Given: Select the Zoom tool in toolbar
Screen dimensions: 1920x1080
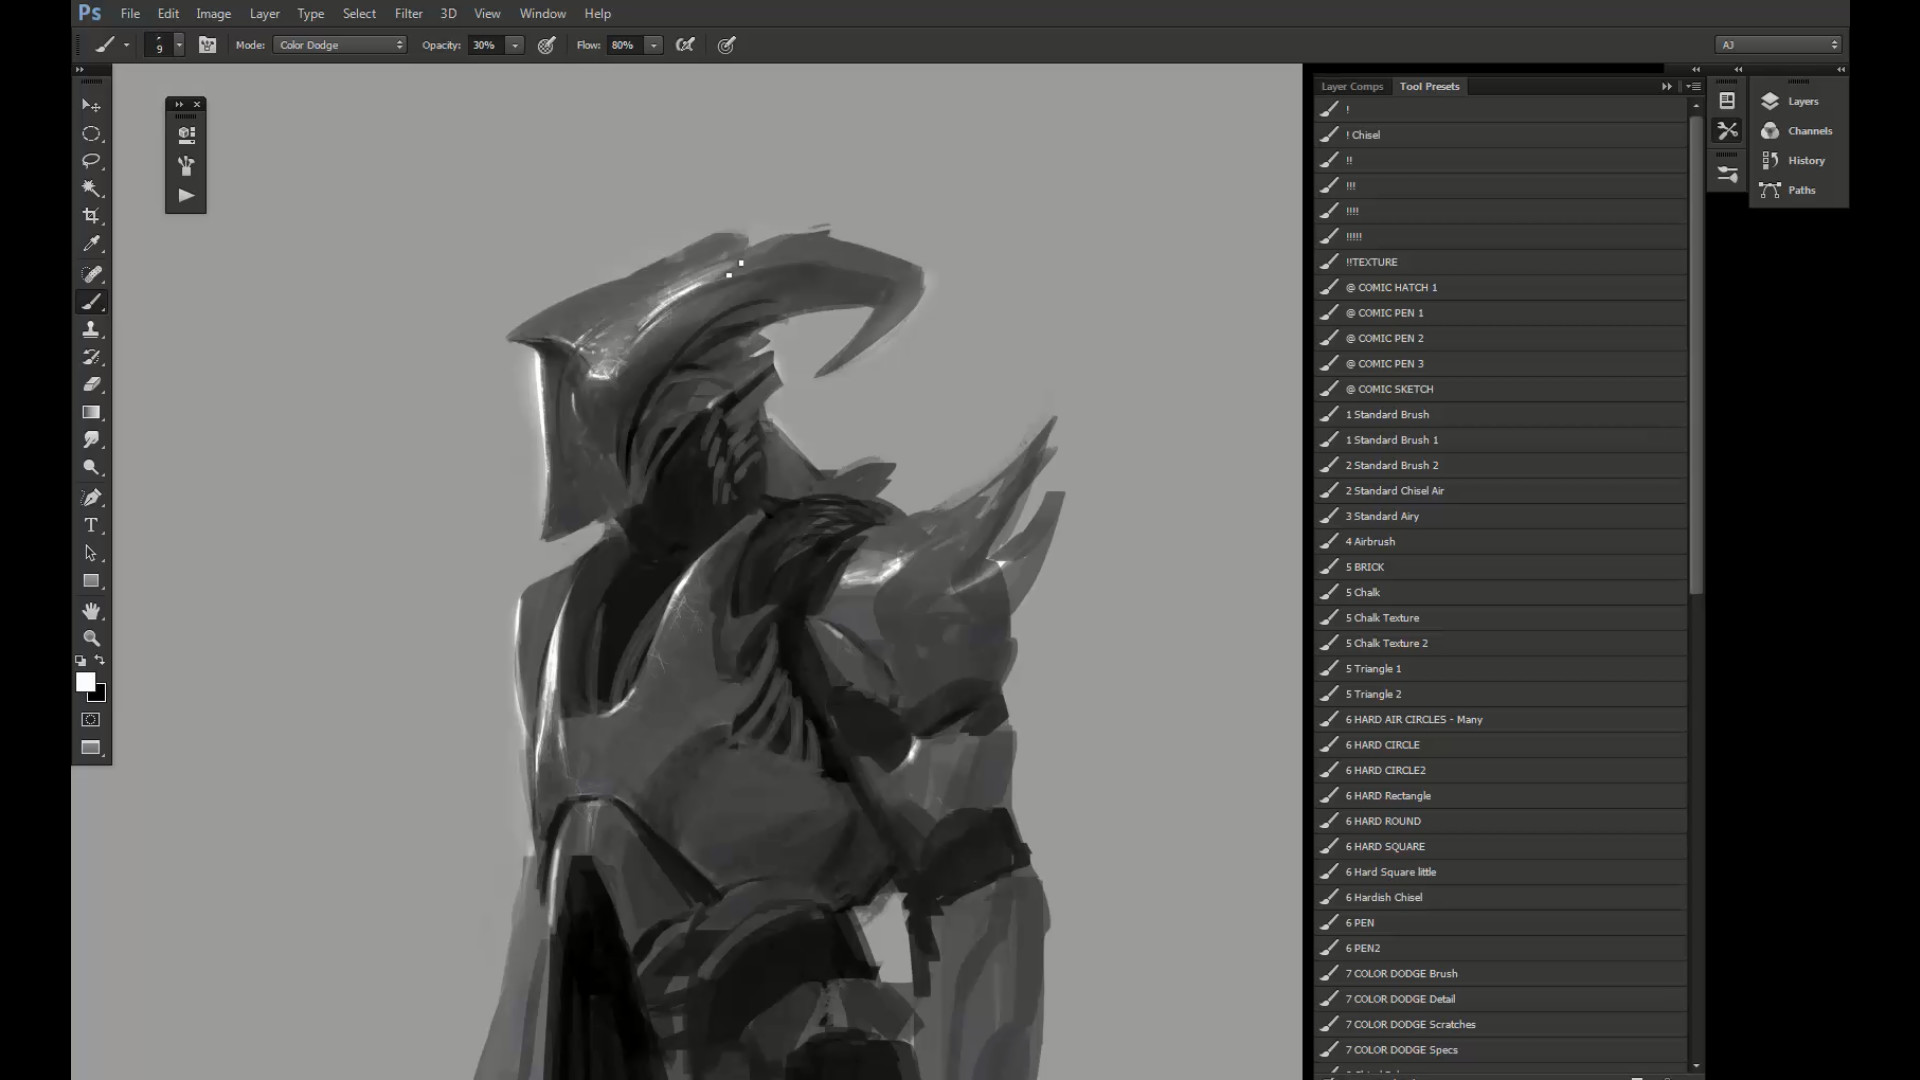Looking at the screenshot, I should (x=91, y=638).
